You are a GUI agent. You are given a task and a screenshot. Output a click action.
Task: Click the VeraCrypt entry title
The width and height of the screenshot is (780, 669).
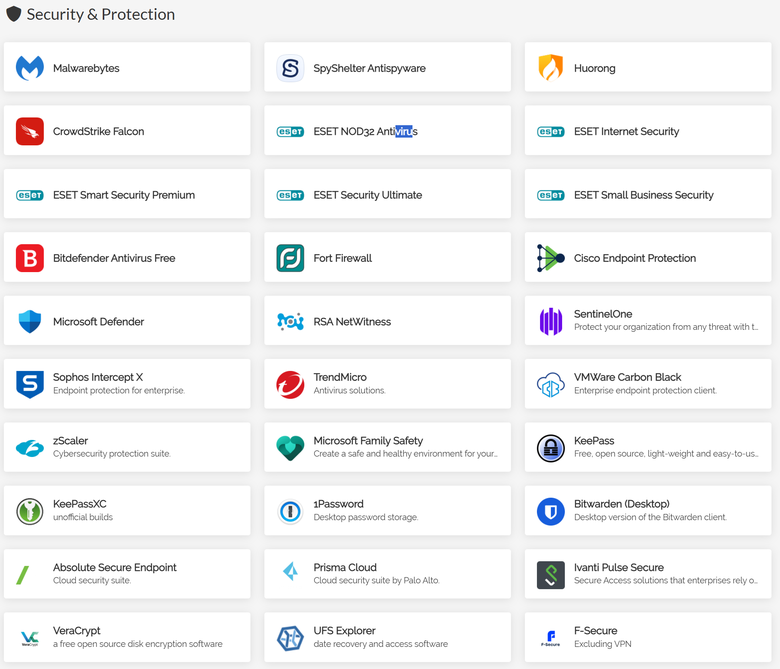[x=77, y=631]
